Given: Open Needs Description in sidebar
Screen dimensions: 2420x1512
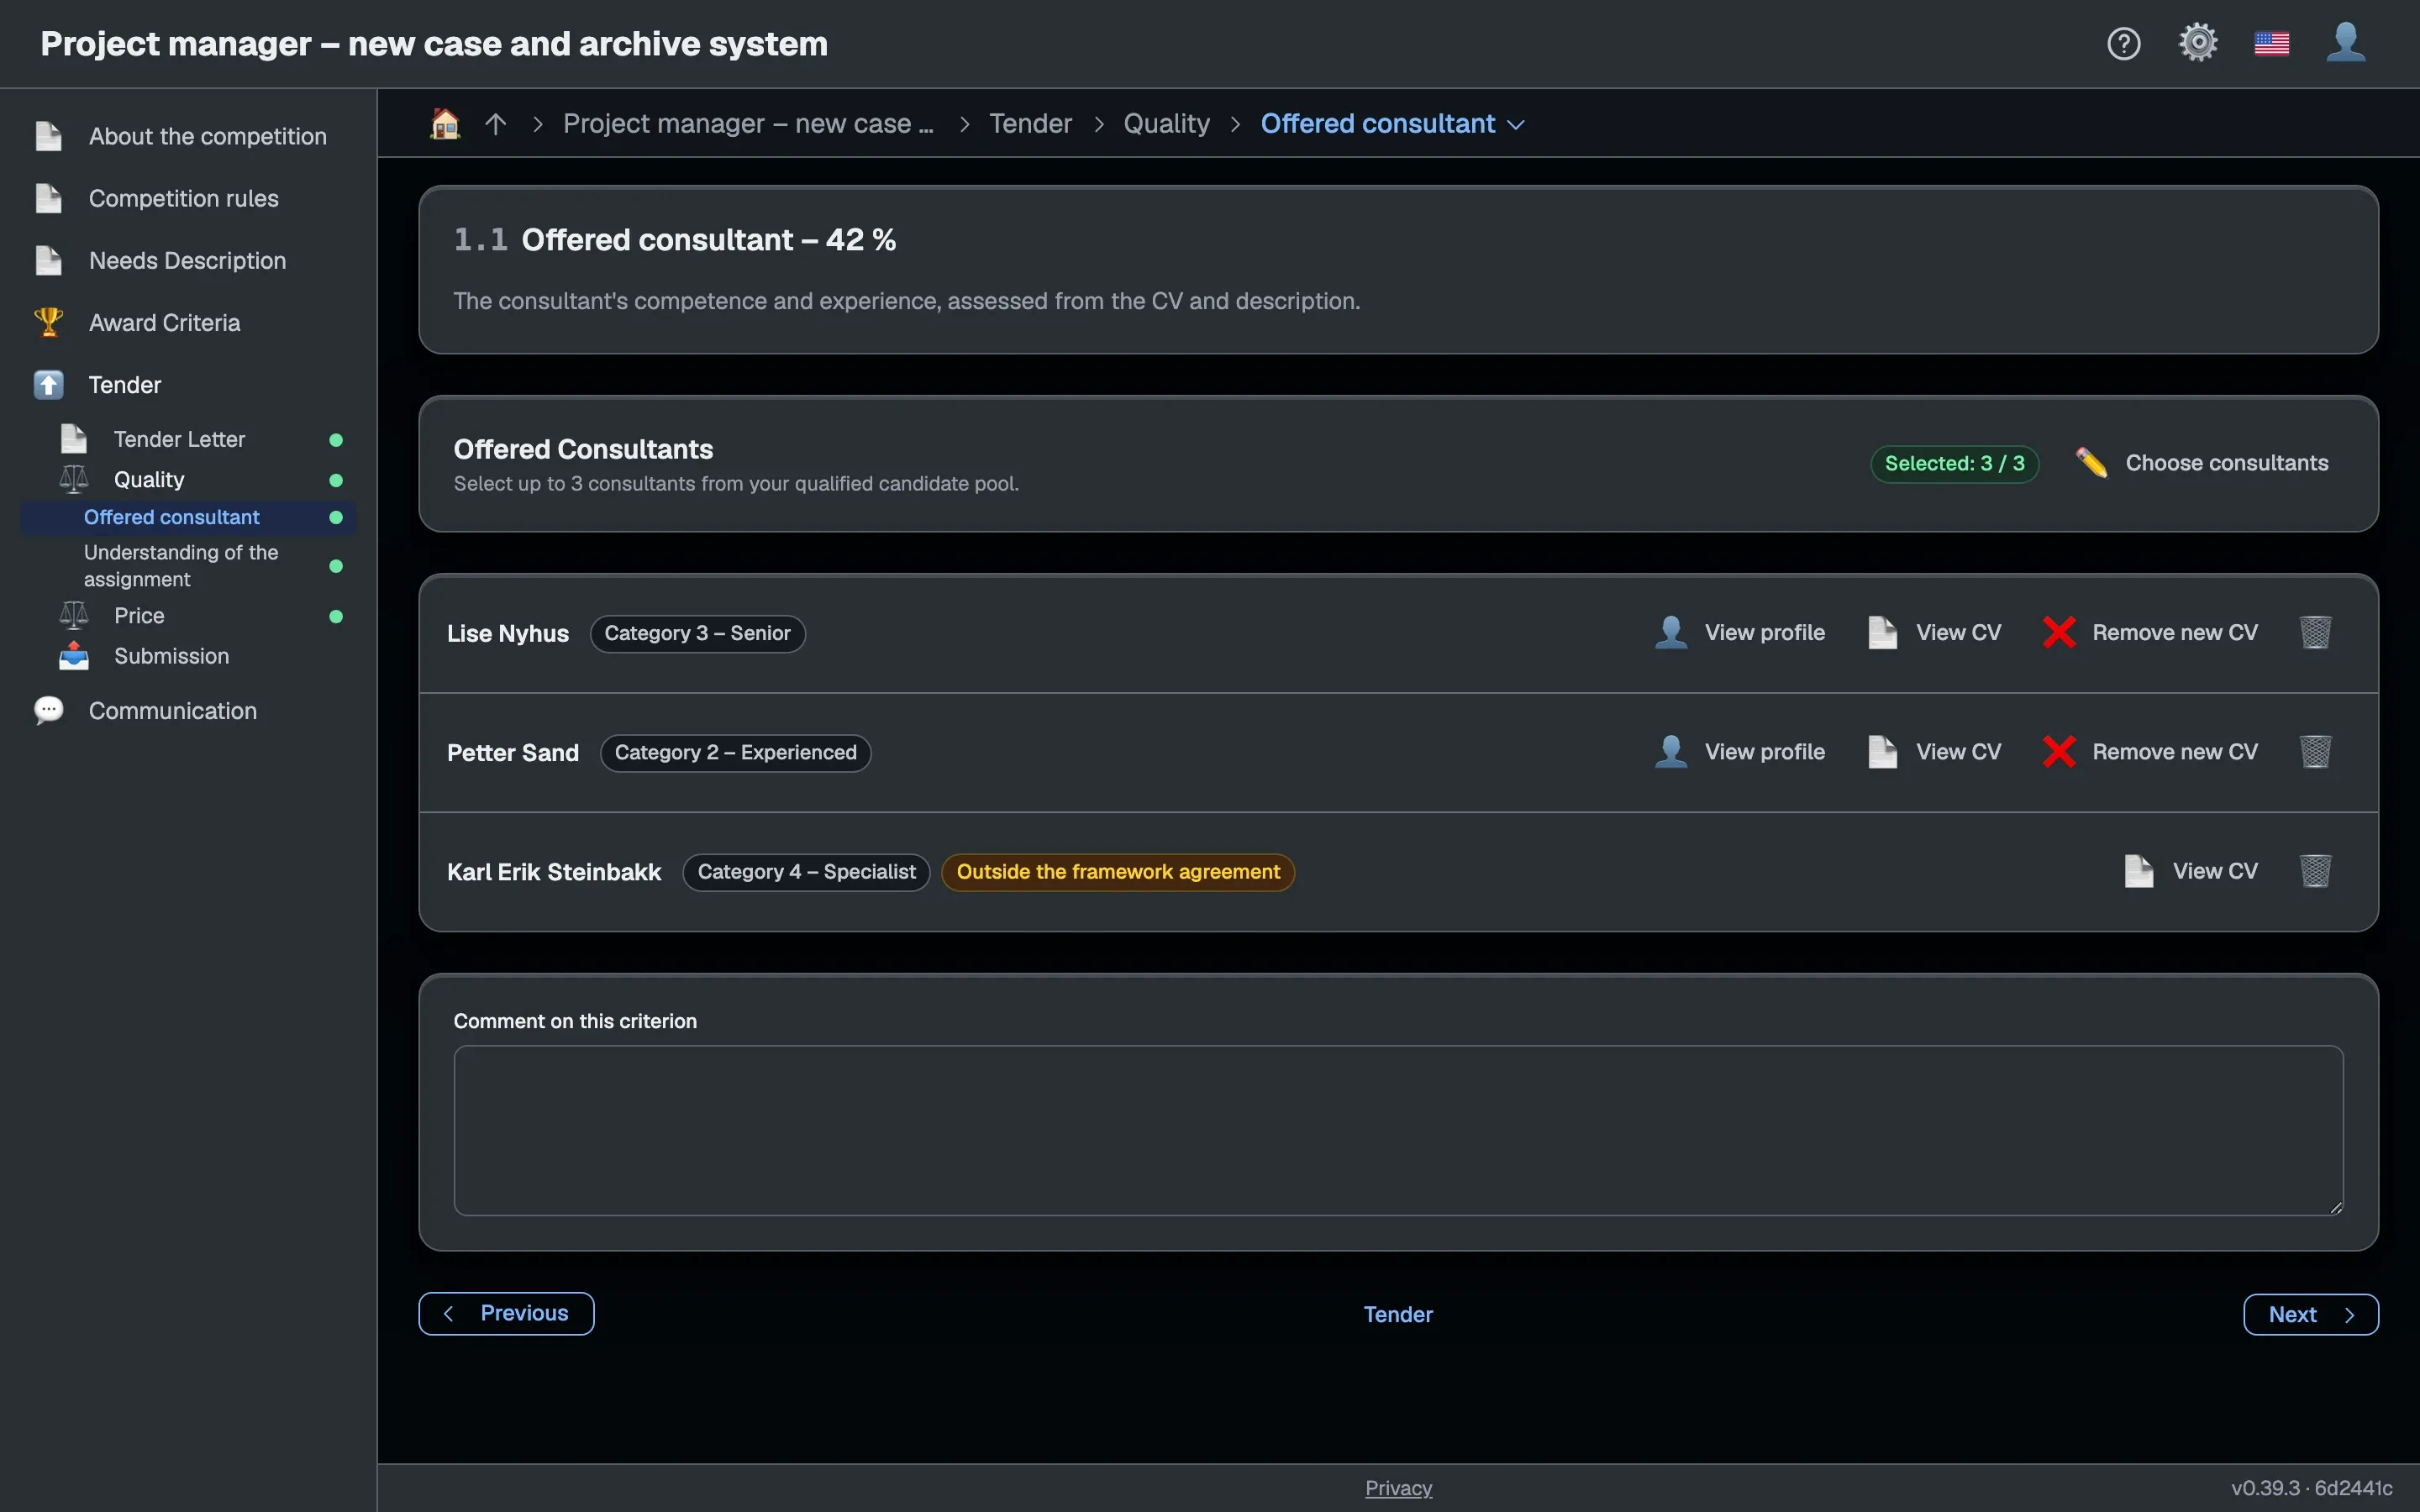Looking at the screenshot, I should point(187,260).
